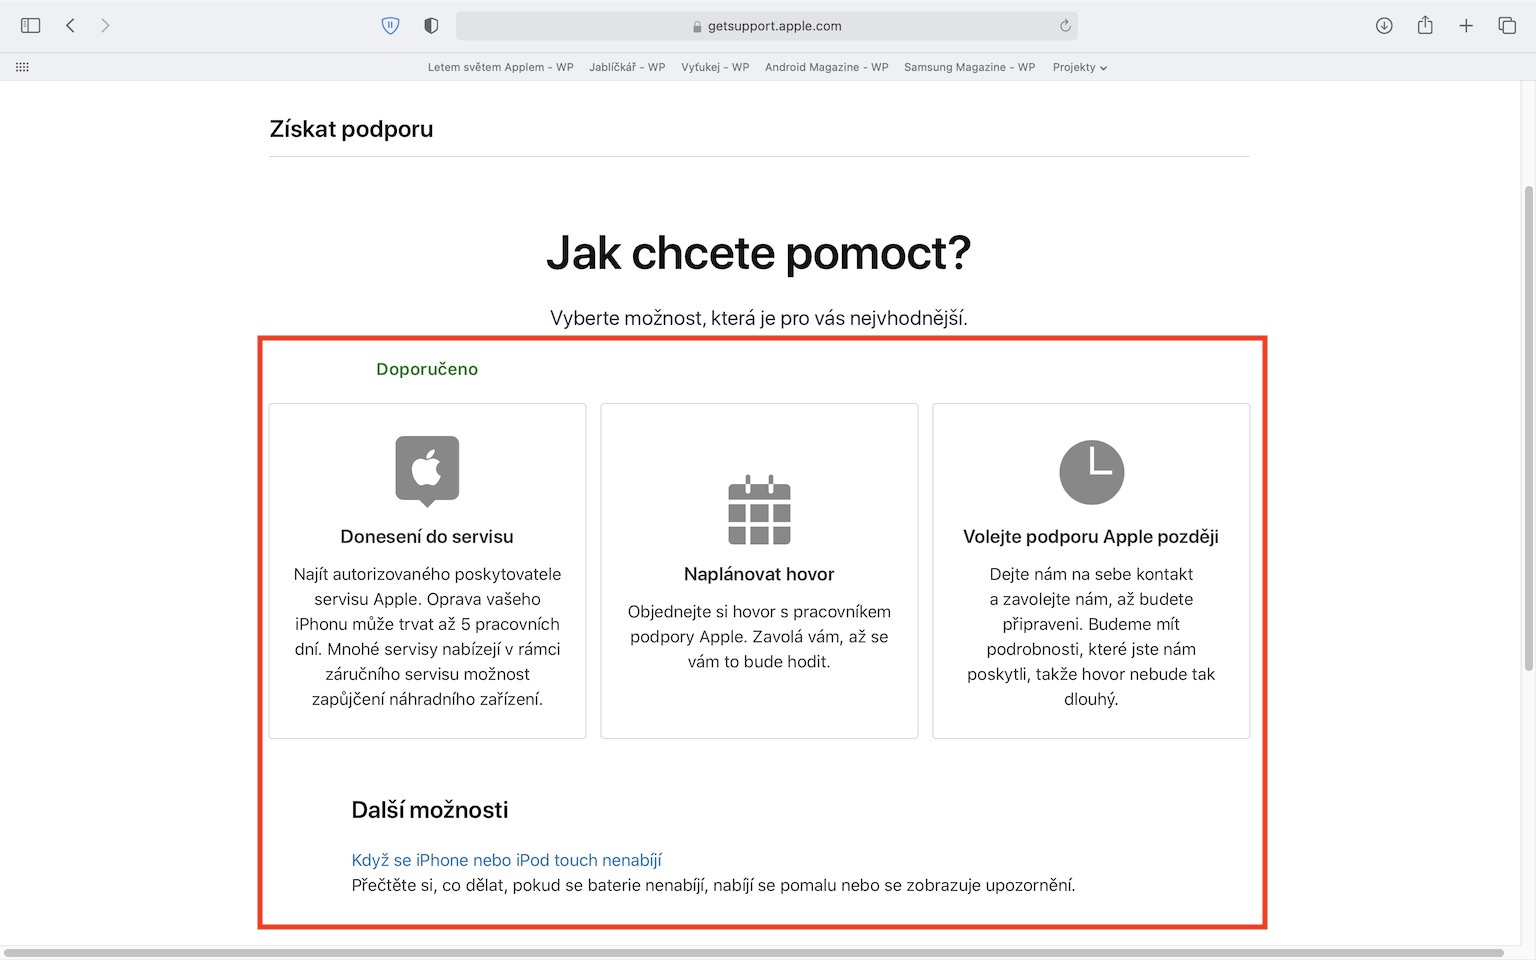
Task: Open the Letem světem Applem bookmark
Action: pyautogui.click(x=500, y=67)
